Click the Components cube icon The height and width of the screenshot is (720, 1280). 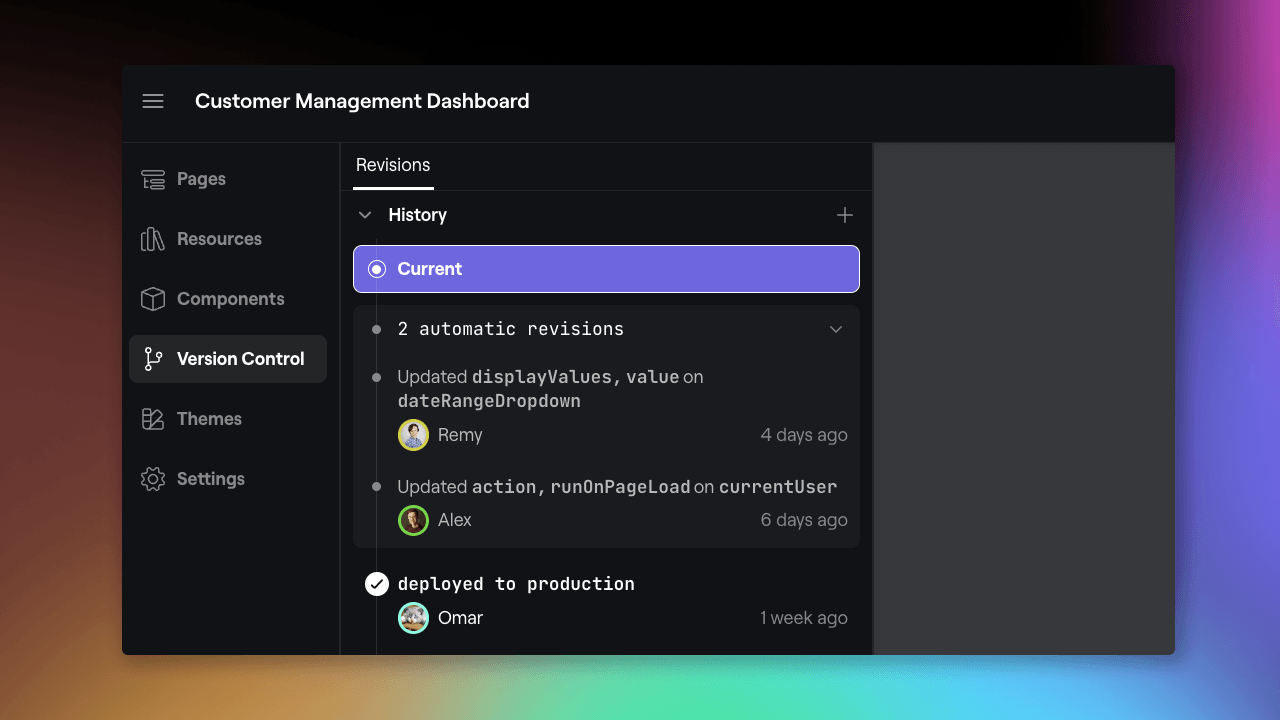click(x=153, y=299)
